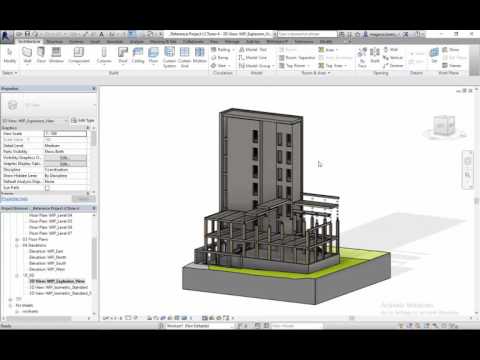
Task: Click the View Scale value field
Action: click(x=65, y=133)
